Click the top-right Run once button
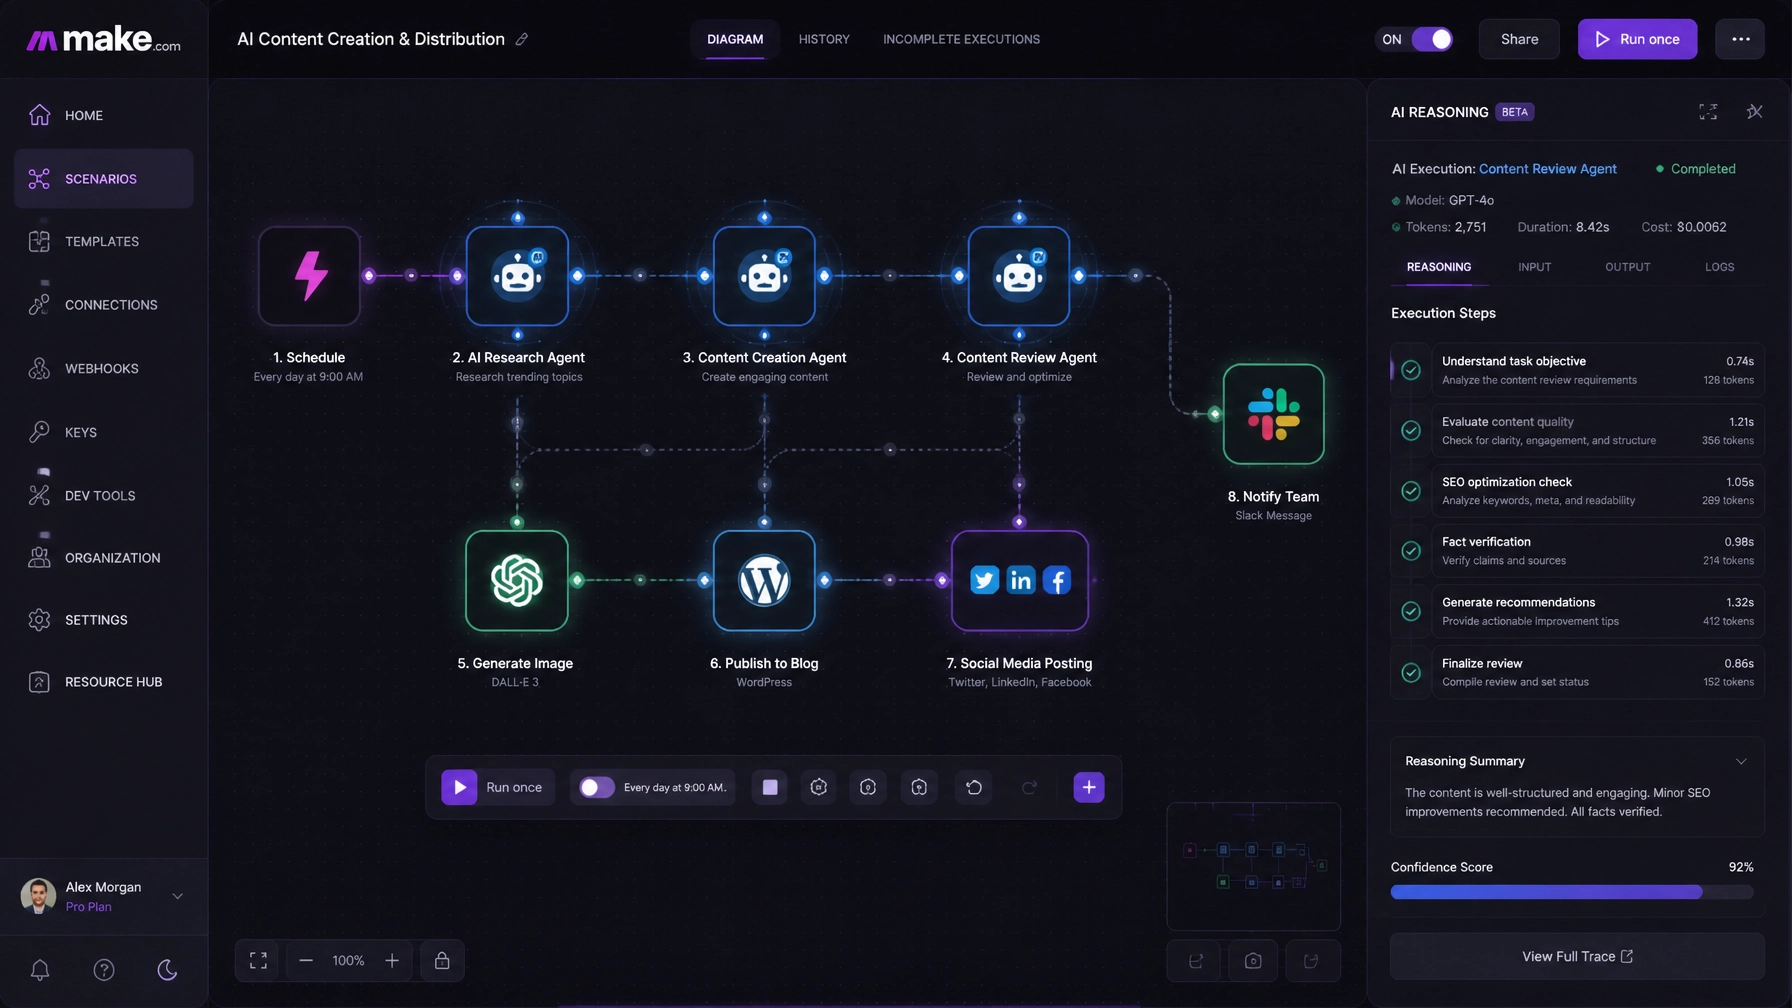Screen dimensions: 1792x1008 [1637, 39]
